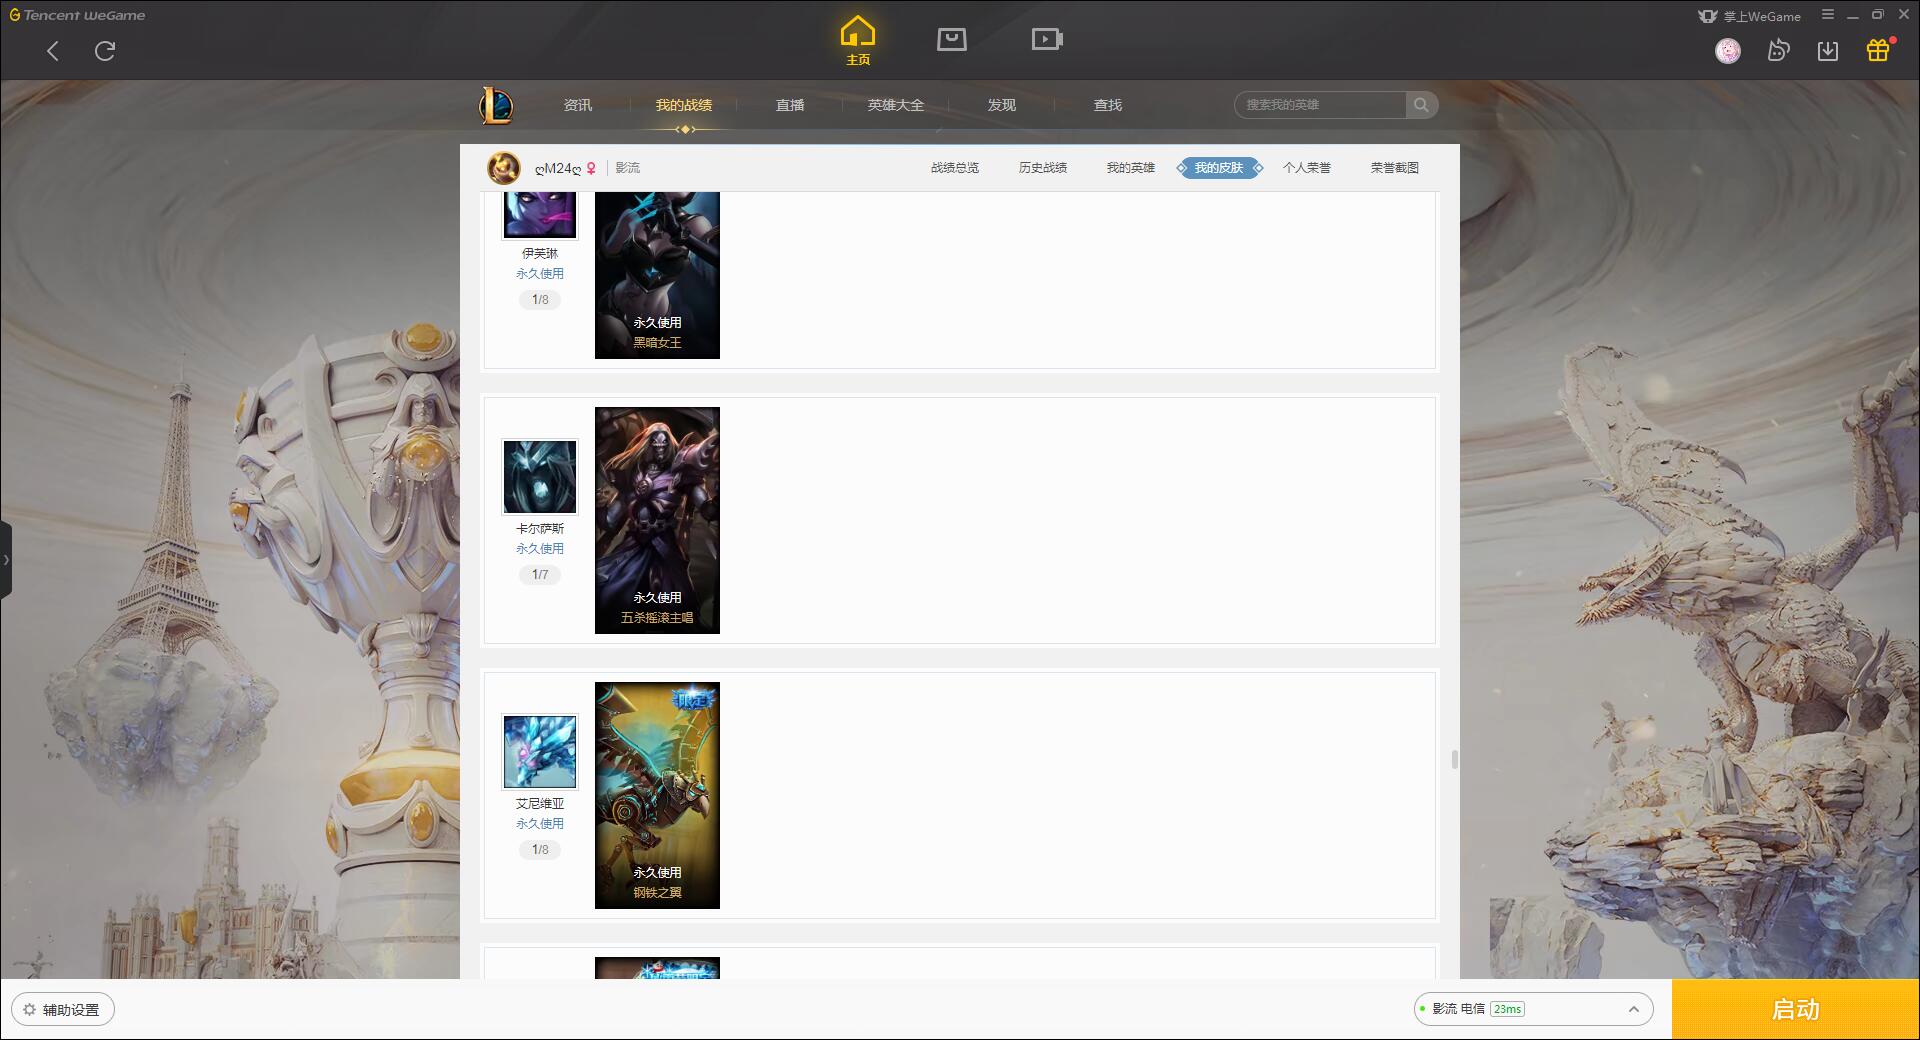This screenshot has height=1040, width=1920.
Task: Click the 1/8 badge under 艾尼维亚
Action: (x=540, y=850)
